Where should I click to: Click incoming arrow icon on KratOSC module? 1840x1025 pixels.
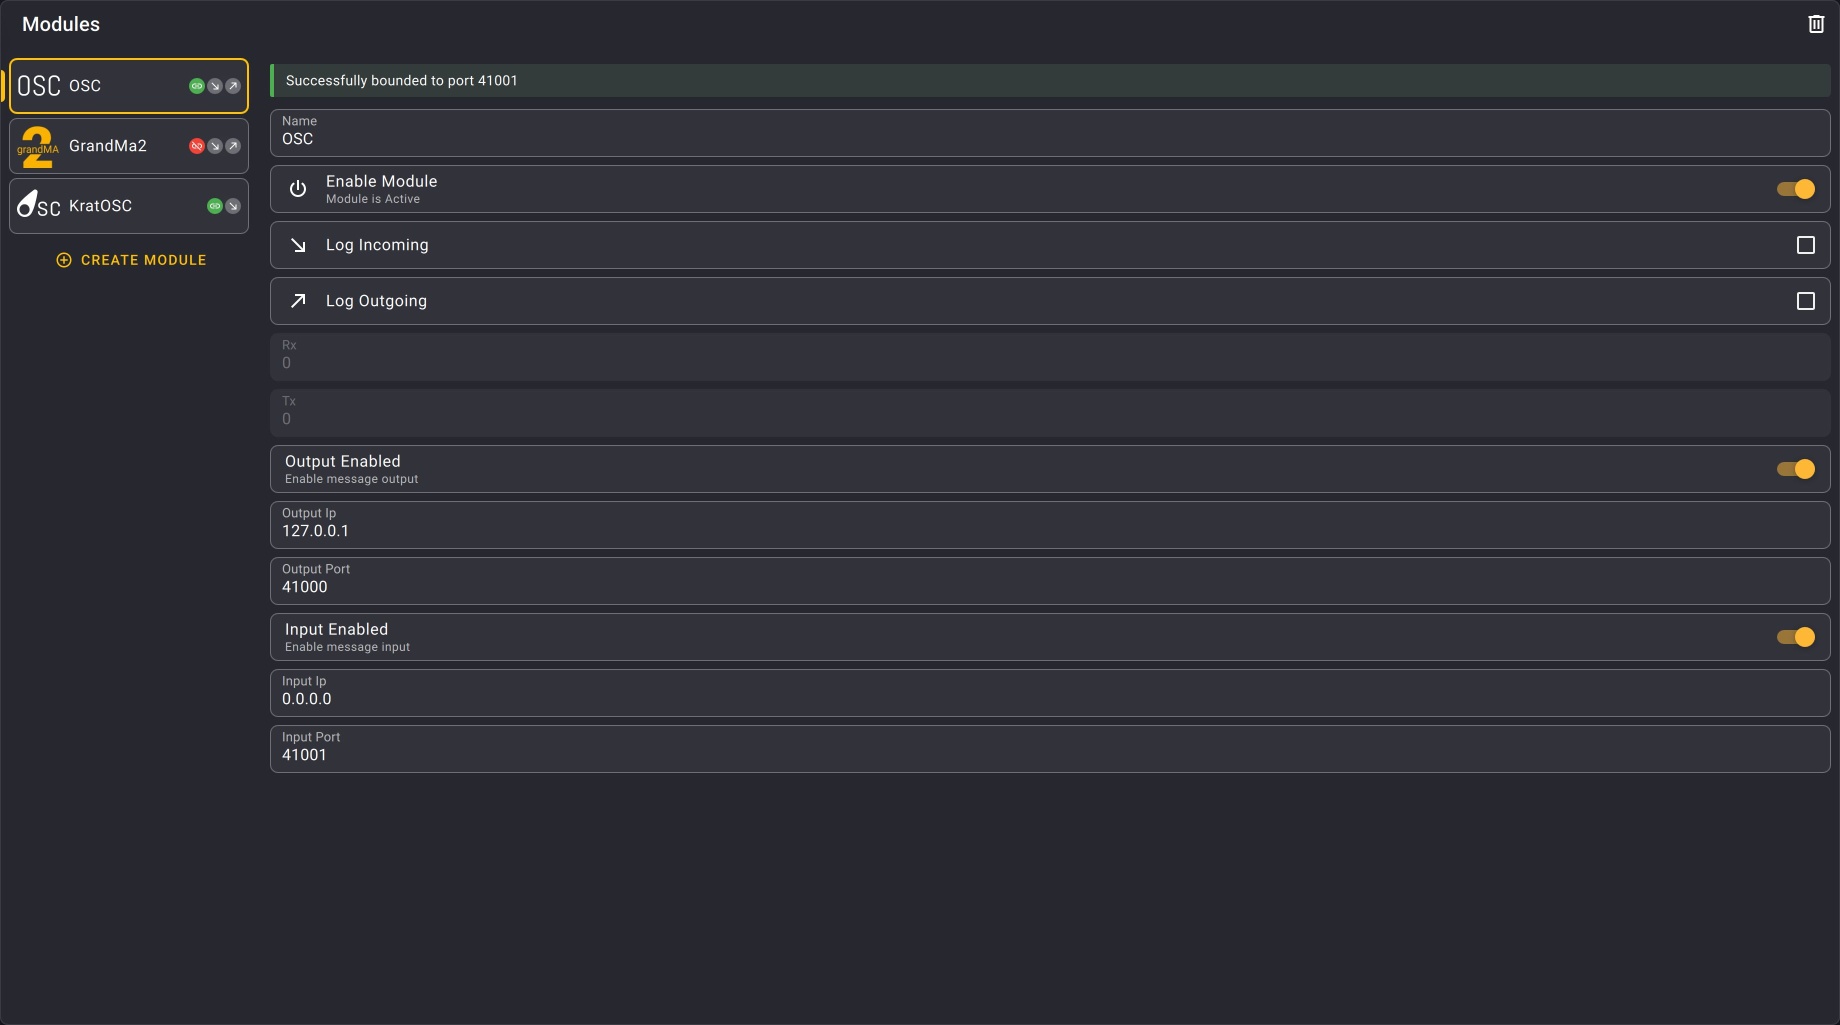click(233, 206)
